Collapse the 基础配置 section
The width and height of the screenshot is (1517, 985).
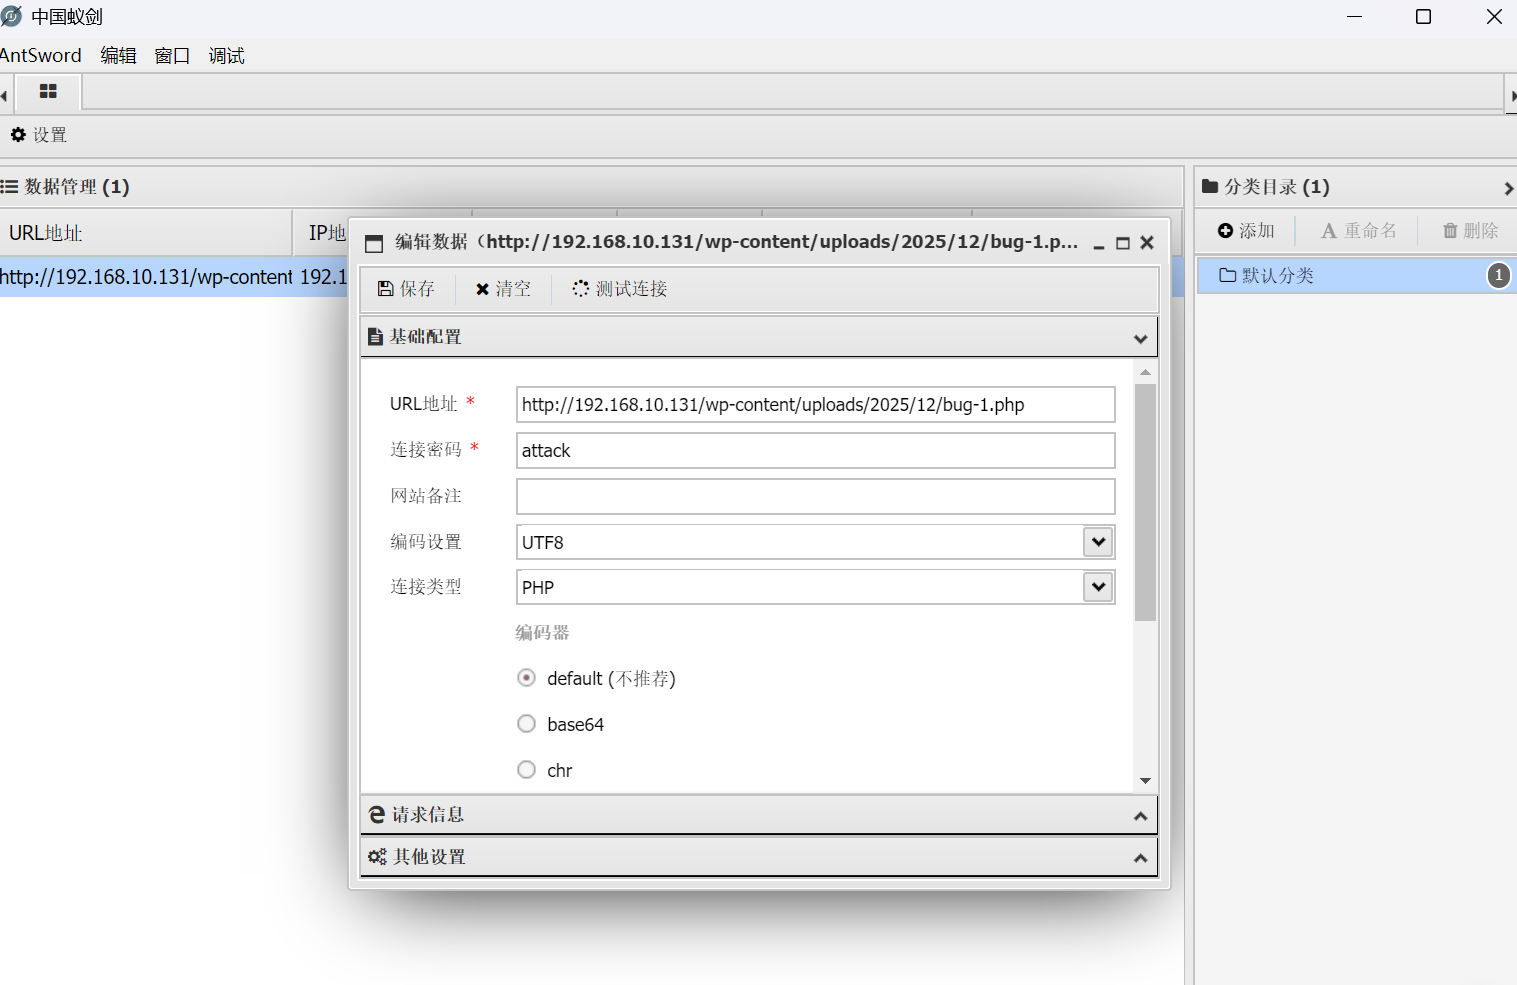point(1140,337)
